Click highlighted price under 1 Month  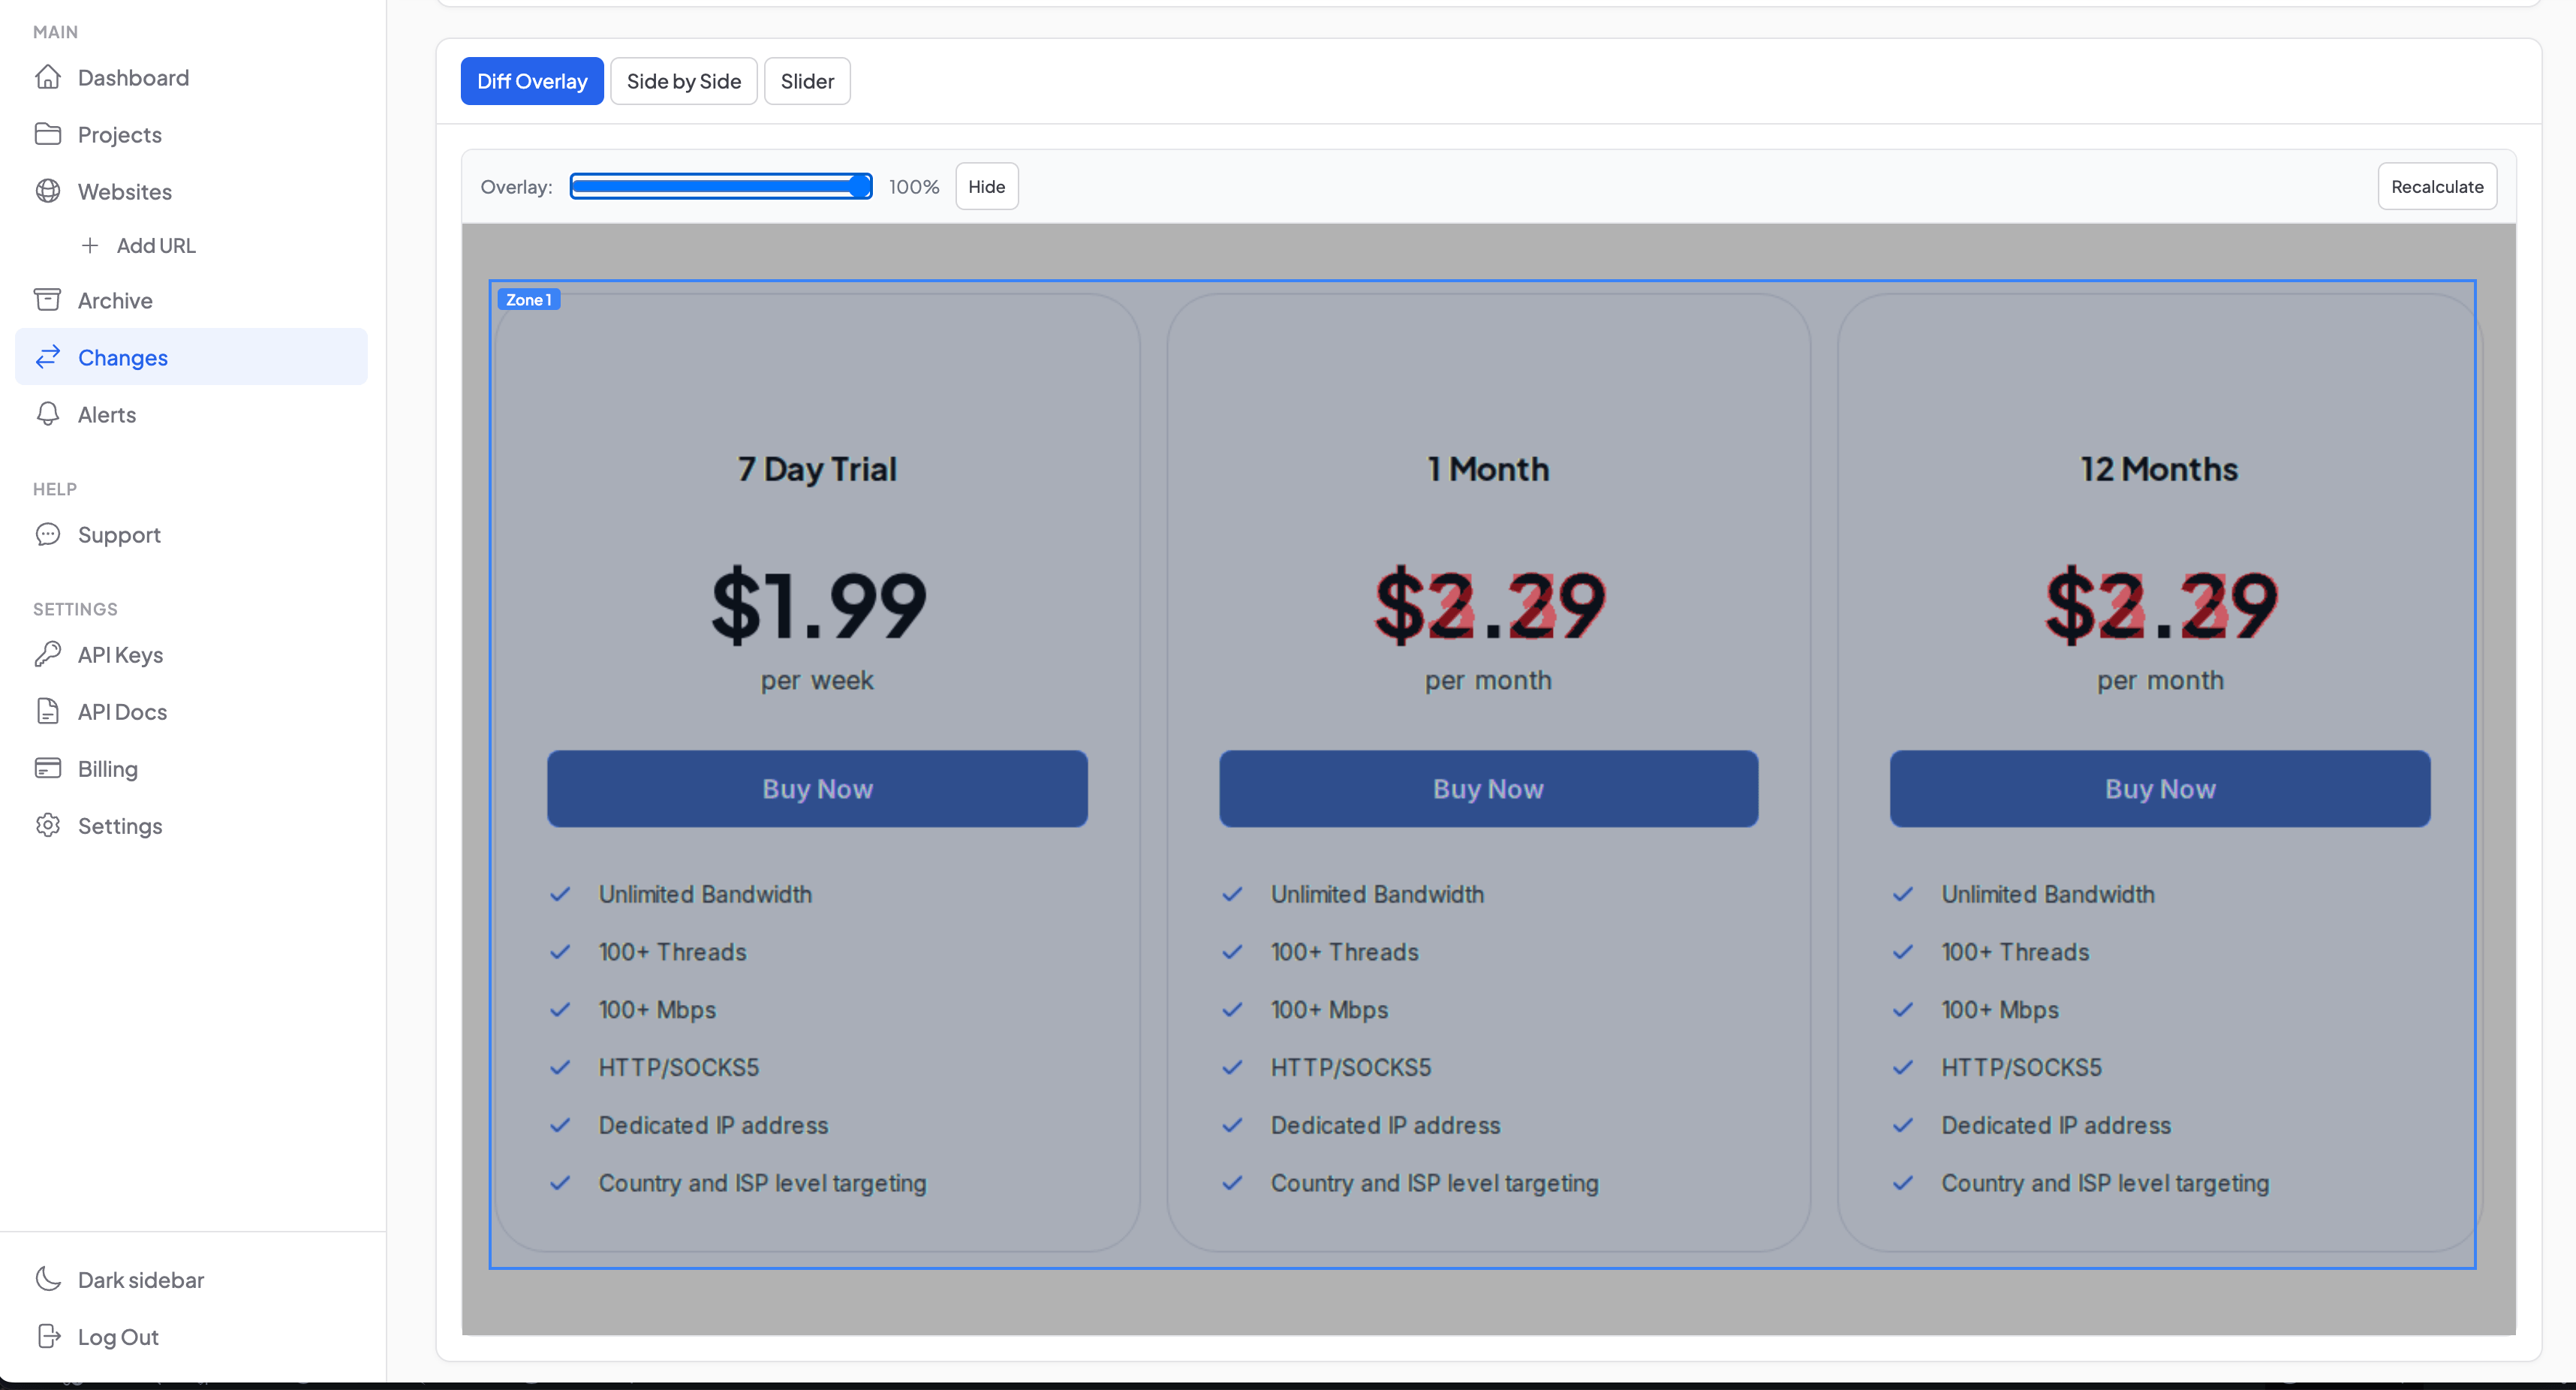1490,604
